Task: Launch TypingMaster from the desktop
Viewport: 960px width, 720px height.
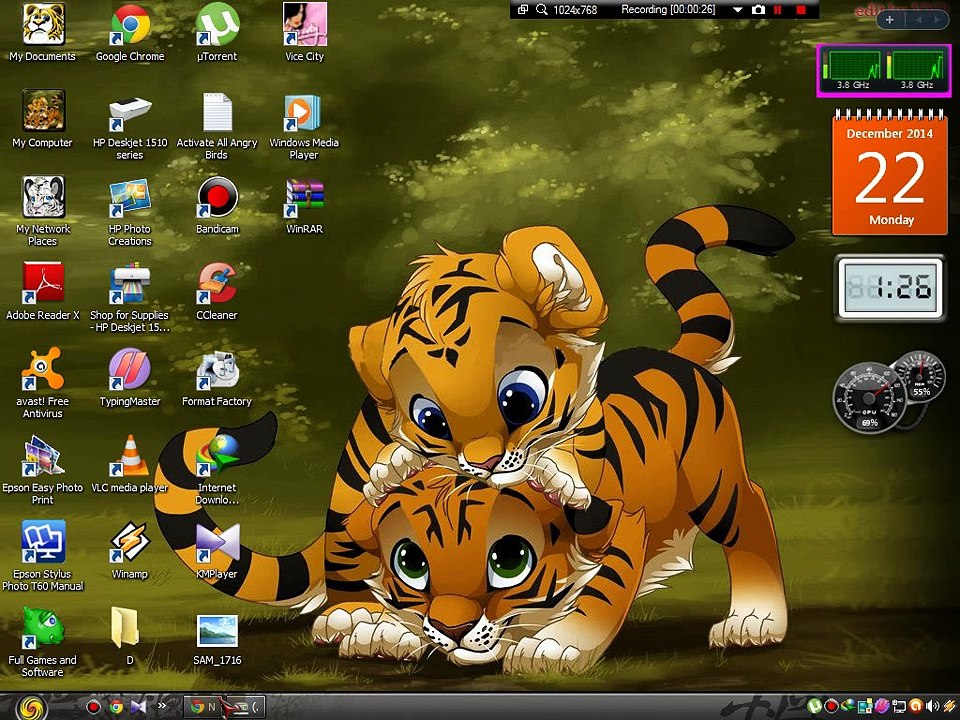Action: (130, 378)
